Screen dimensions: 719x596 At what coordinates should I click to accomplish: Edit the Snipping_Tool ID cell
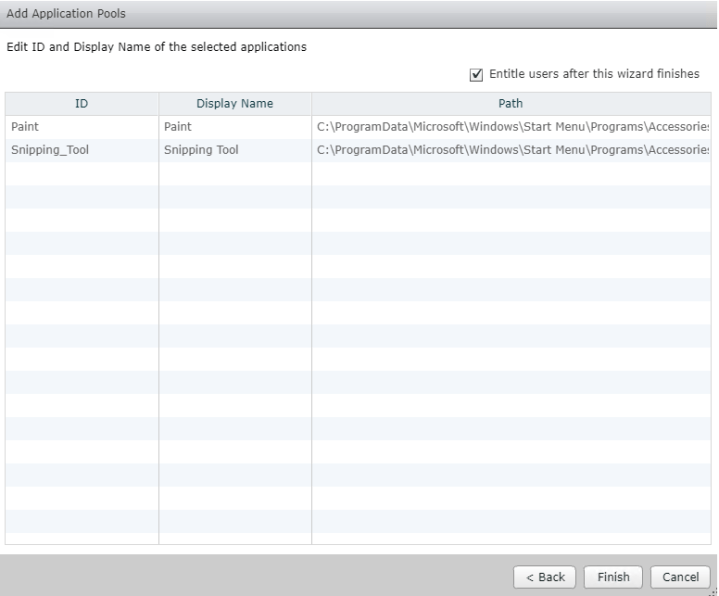click(x=81, y=150)
